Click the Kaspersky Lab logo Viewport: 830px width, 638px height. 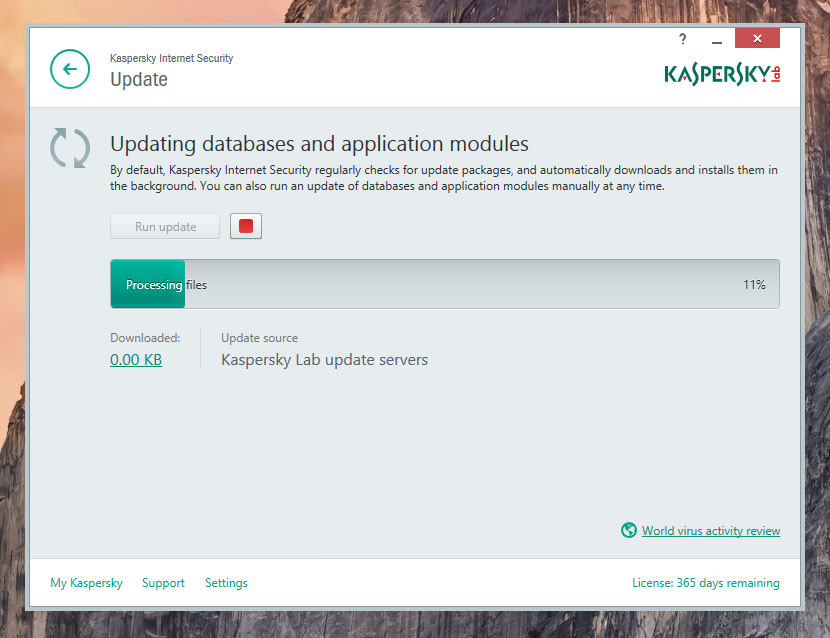click(722, 75)
